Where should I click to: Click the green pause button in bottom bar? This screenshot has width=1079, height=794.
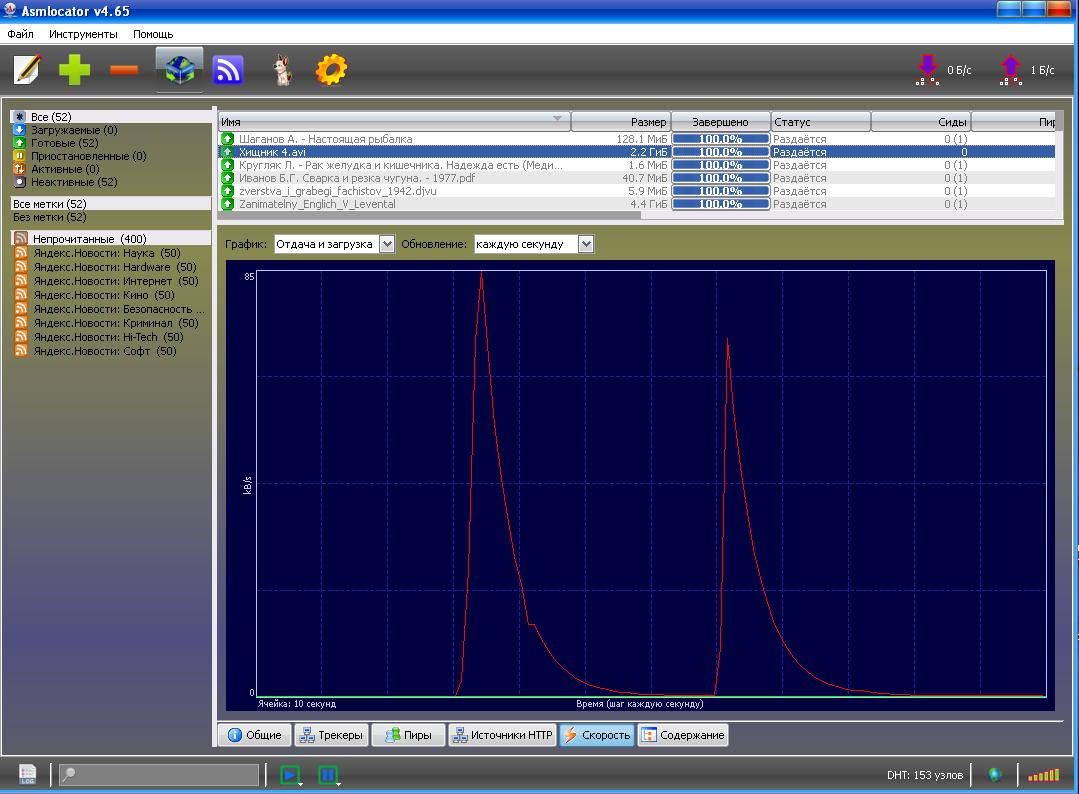click(x=327, y=774)
